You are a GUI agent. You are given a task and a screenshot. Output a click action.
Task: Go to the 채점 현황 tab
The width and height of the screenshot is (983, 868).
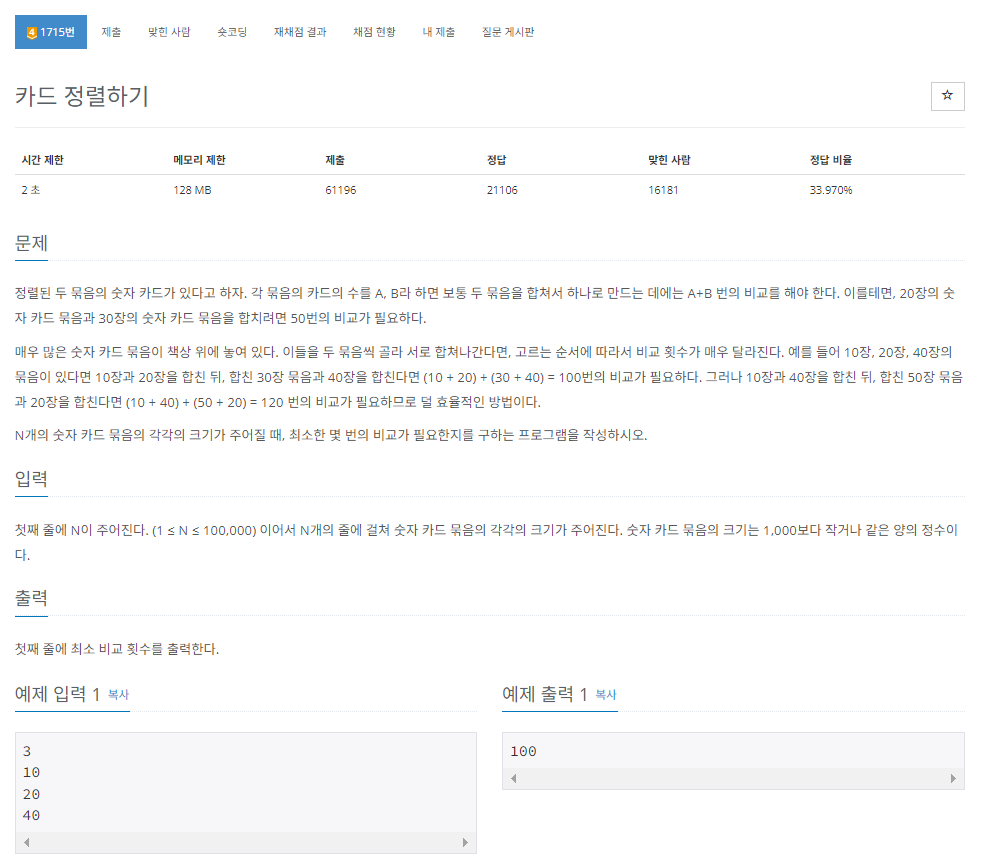374,32
